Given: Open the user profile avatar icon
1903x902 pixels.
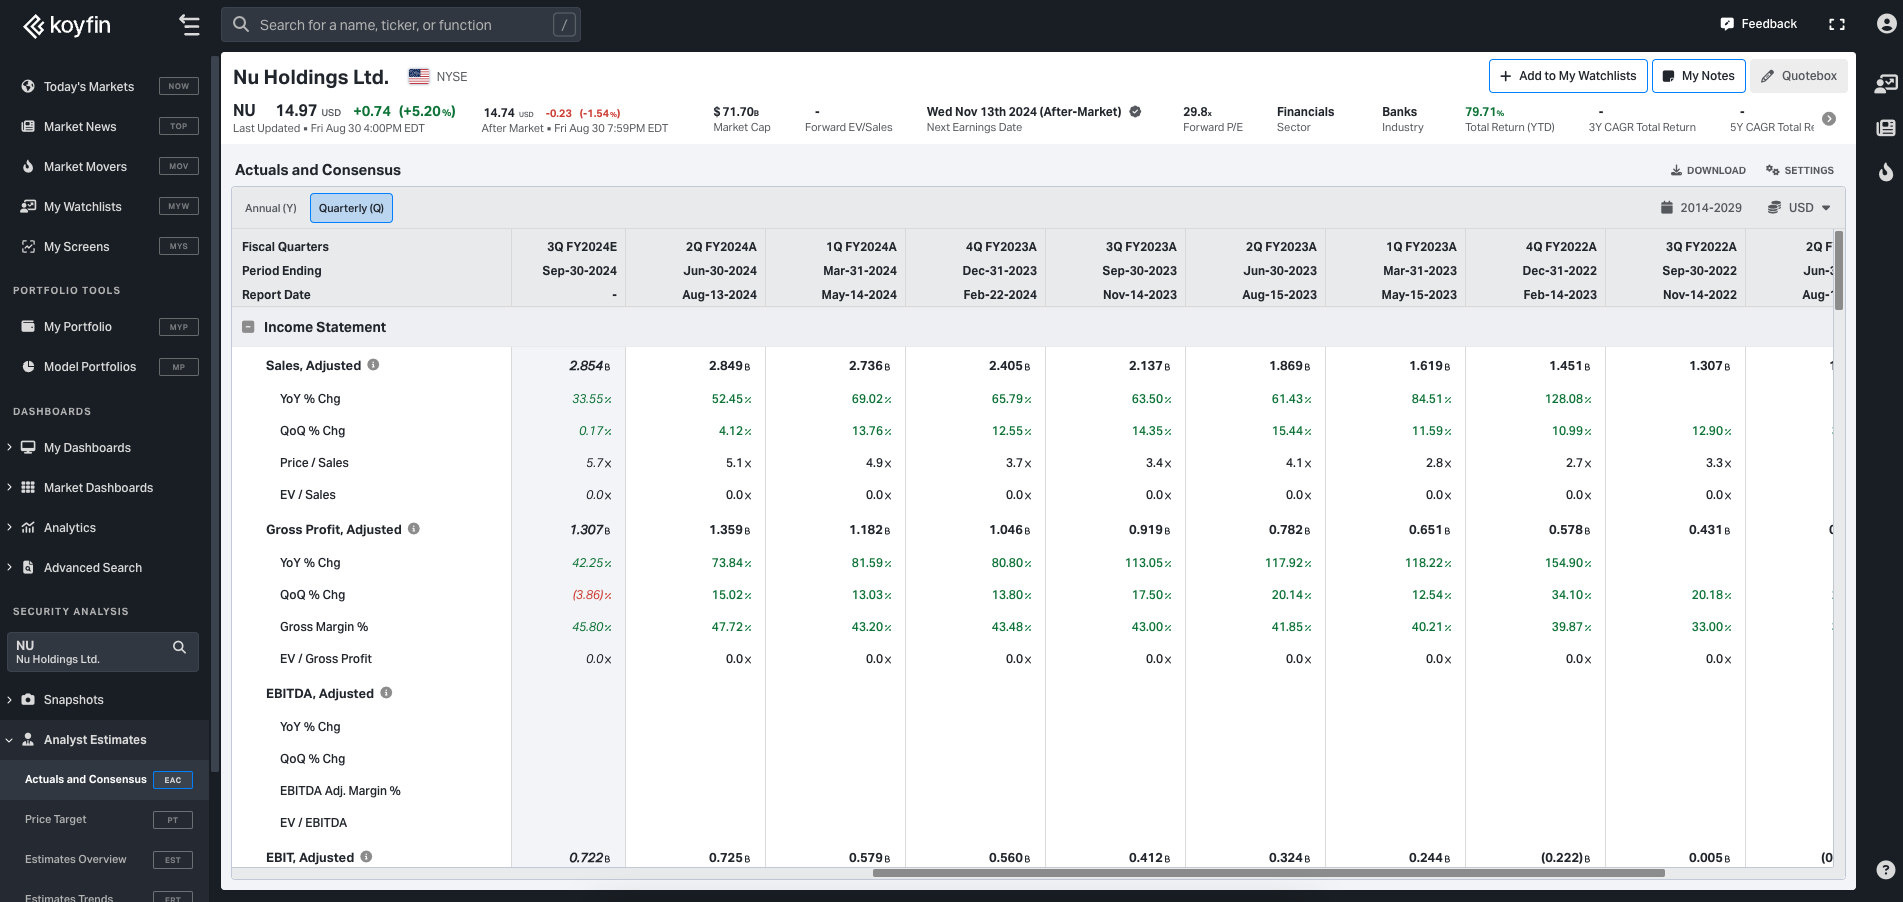Looking at the screenshot, I should point(1886,24).
